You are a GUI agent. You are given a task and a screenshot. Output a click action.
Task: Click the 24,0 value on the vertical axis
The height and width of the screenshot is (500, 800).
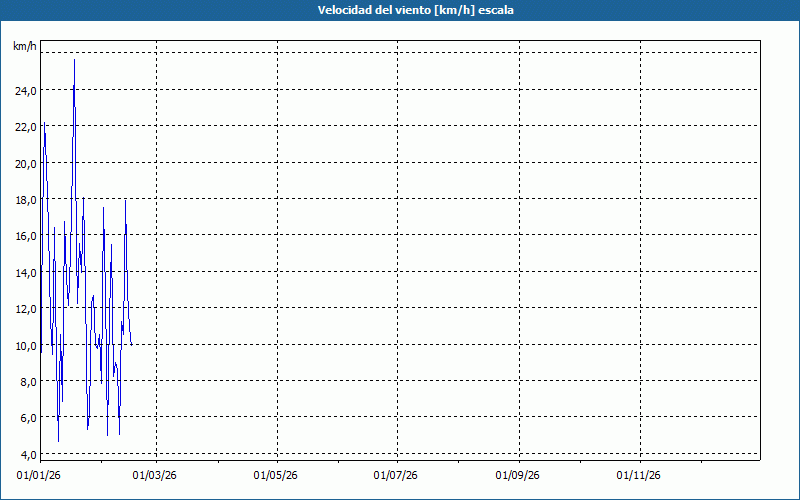coord(26,91)
